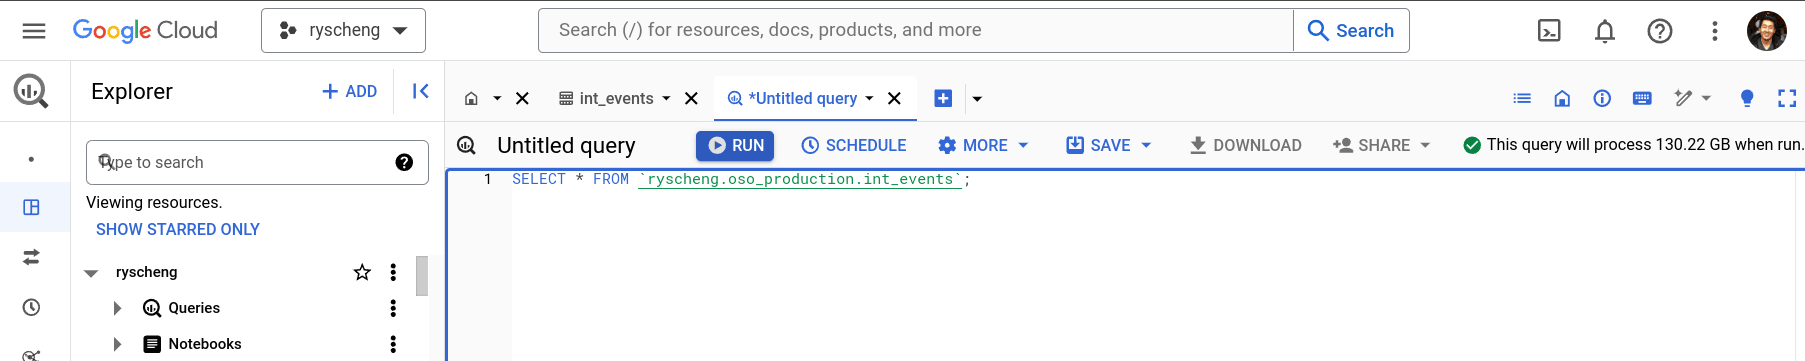Image resolution: width=1805 pixels, height=361 pixels.
Task: Open search help icon in Explorer
Action: pyautogui.click(x=404, y=162)
